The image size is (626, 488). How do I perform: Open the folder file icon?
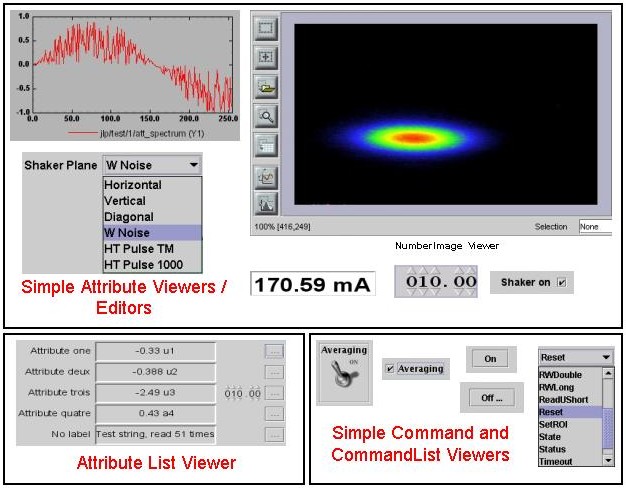(x=265, y=87)
